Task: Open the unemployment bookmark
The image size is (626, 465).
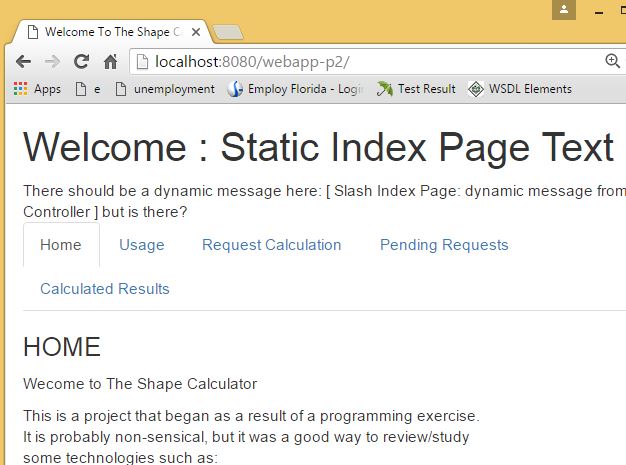Action: (x=165, y=89)
